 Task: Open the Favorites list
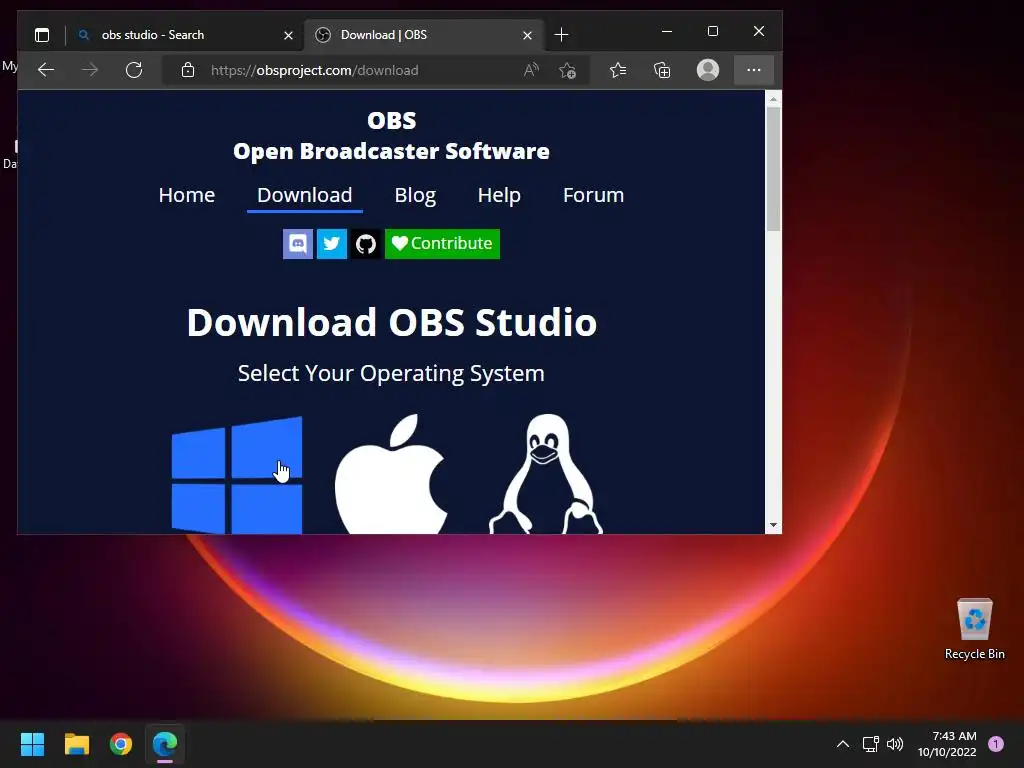[618, 70]
